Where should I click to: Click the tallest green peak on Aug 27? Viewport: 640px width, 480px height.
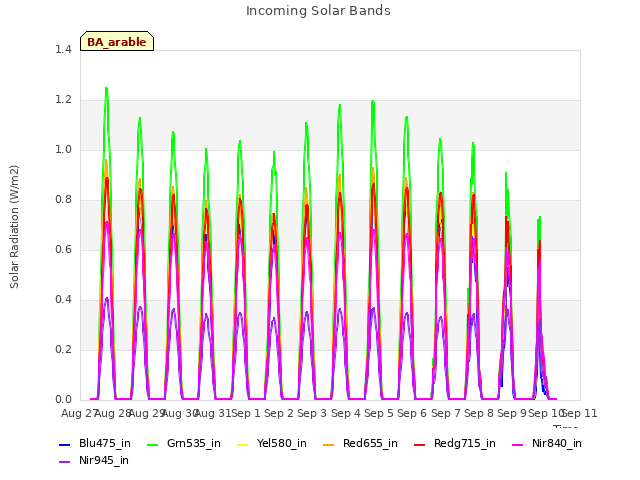tap(107, 88)
